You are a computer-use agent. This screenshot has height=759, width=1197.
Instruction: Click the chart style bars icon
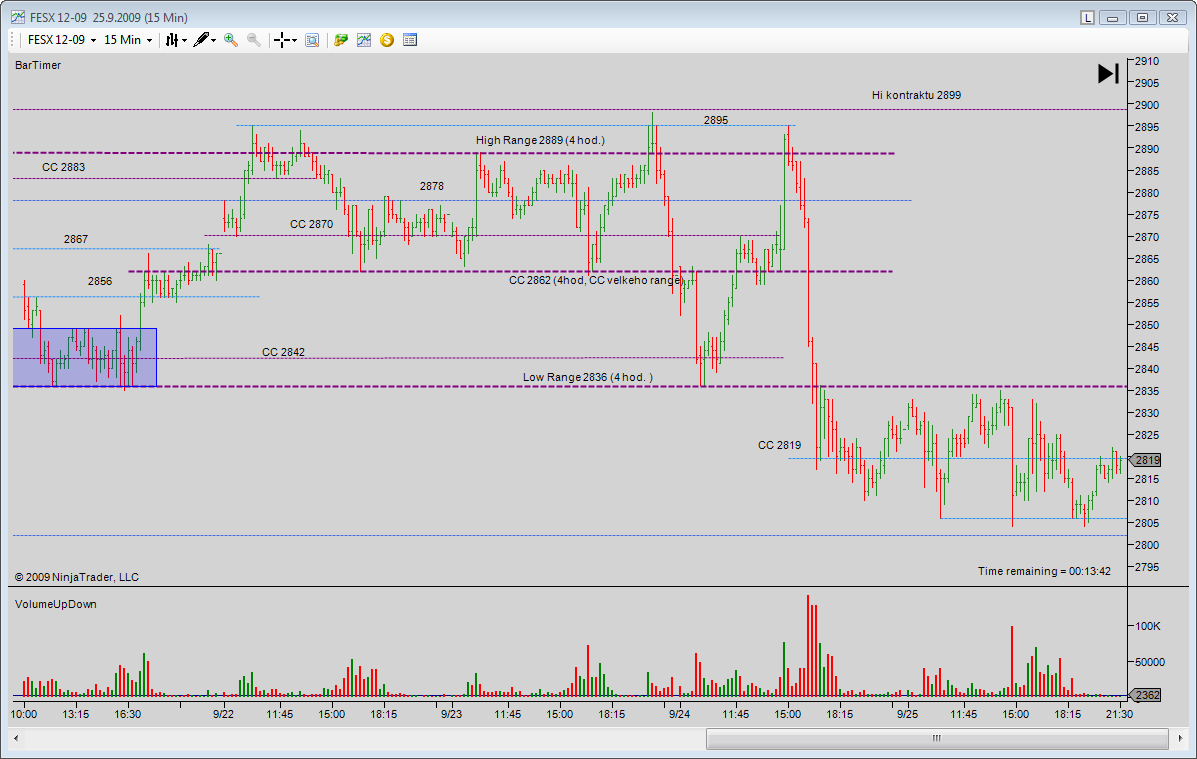point(172,40)
